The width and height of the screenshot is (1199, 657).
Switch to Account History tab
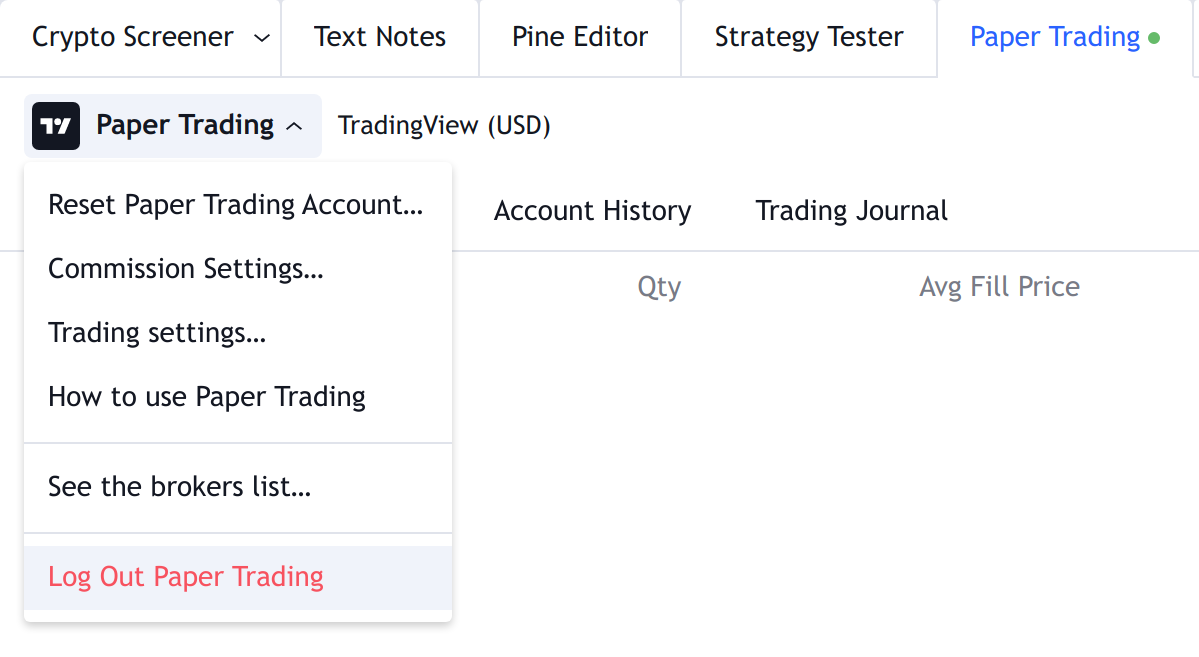click(x=593, y=211)
